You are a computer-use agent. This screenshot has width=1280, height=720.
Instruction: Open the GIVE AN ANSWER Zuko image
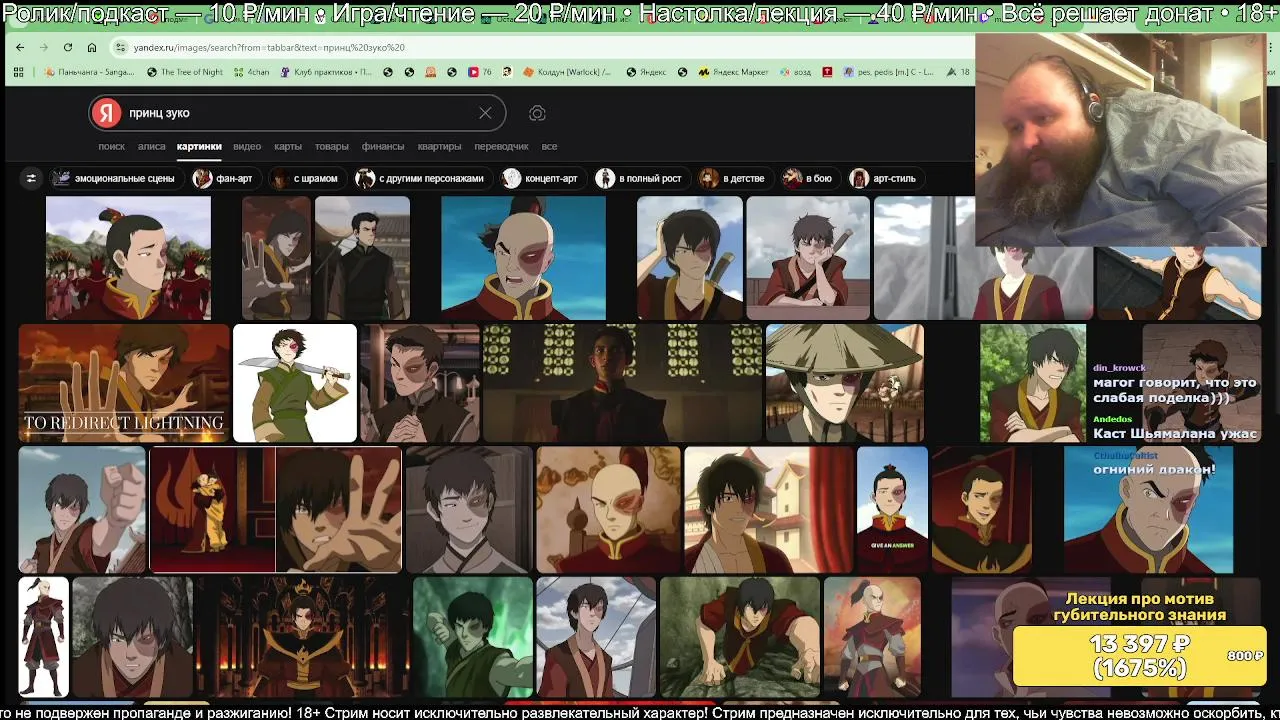892,510
